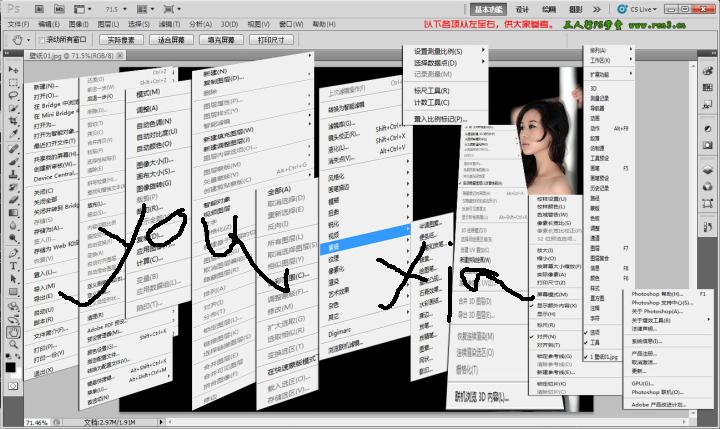Select the Rectangular Marquee tool

[13, 83]
